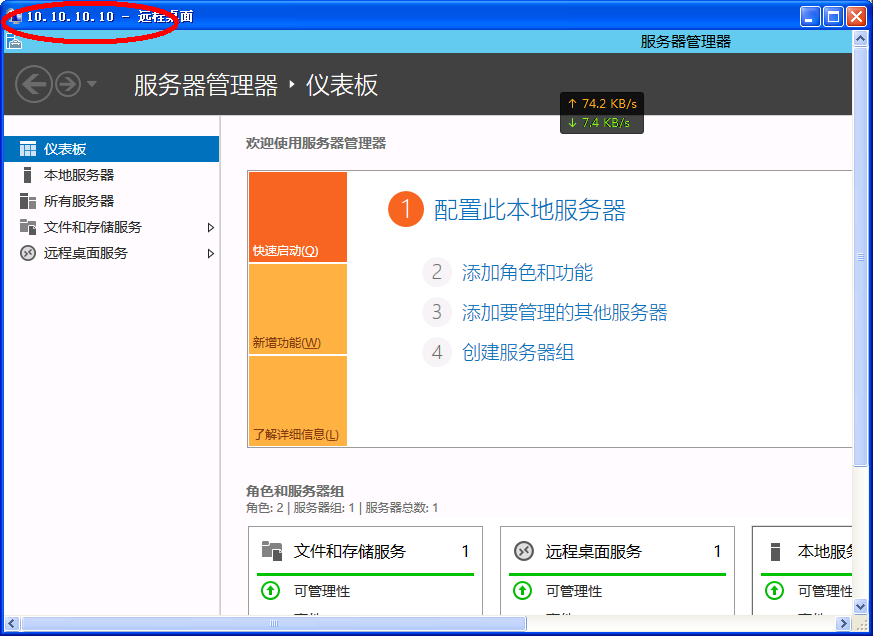The width and height of the screenshot is (873, 636).
Task: Click the 添加角色和功能 link
Action: pyautogui.click(x=527, y=273)
